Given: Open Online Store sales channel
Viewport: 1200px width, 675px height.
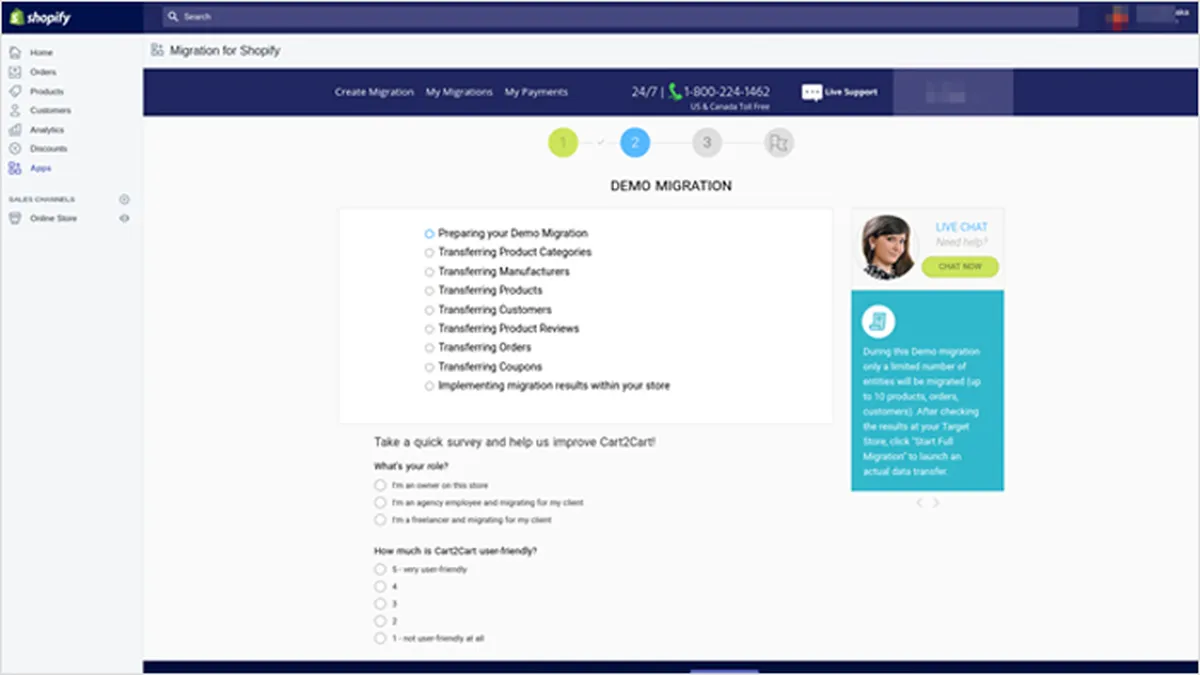Looking at the screenshot, I should click(x=53, y=218).
